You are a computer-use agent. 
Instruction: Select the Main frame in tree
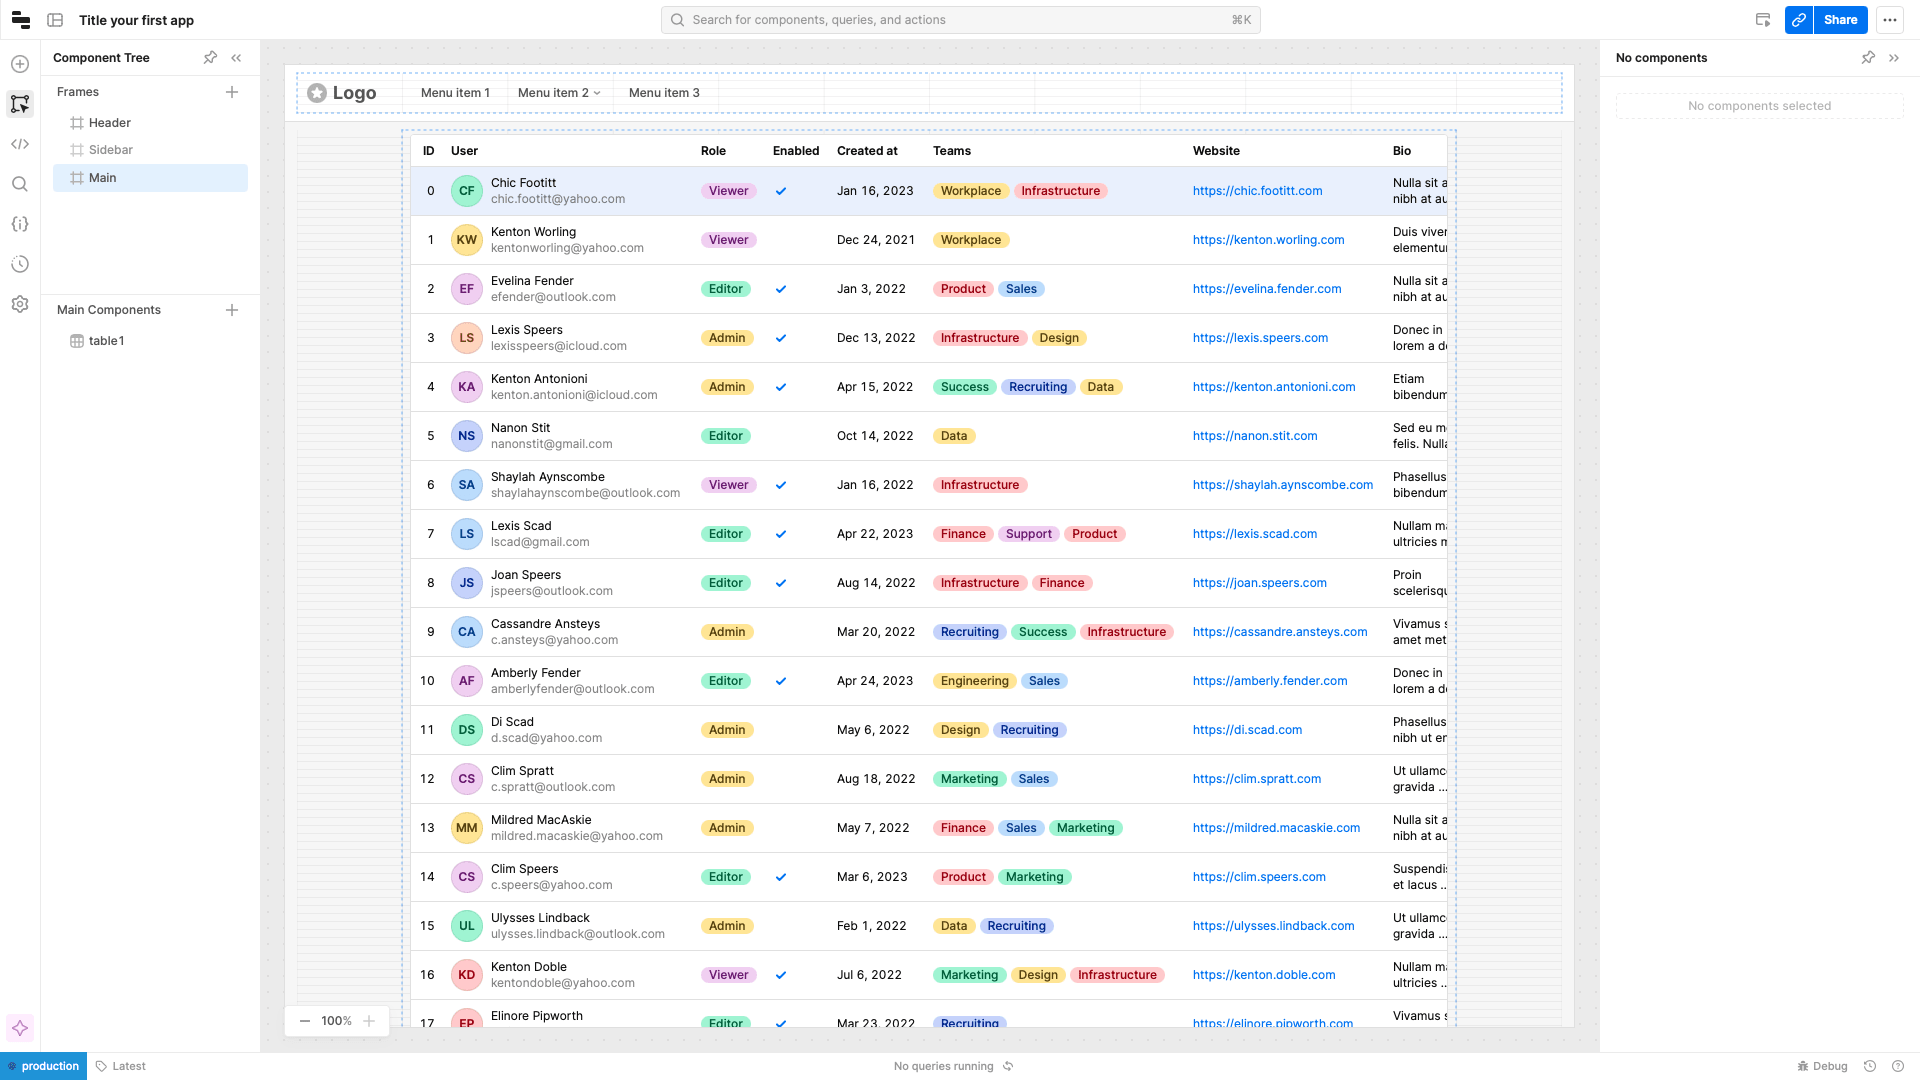coord(150,178)
